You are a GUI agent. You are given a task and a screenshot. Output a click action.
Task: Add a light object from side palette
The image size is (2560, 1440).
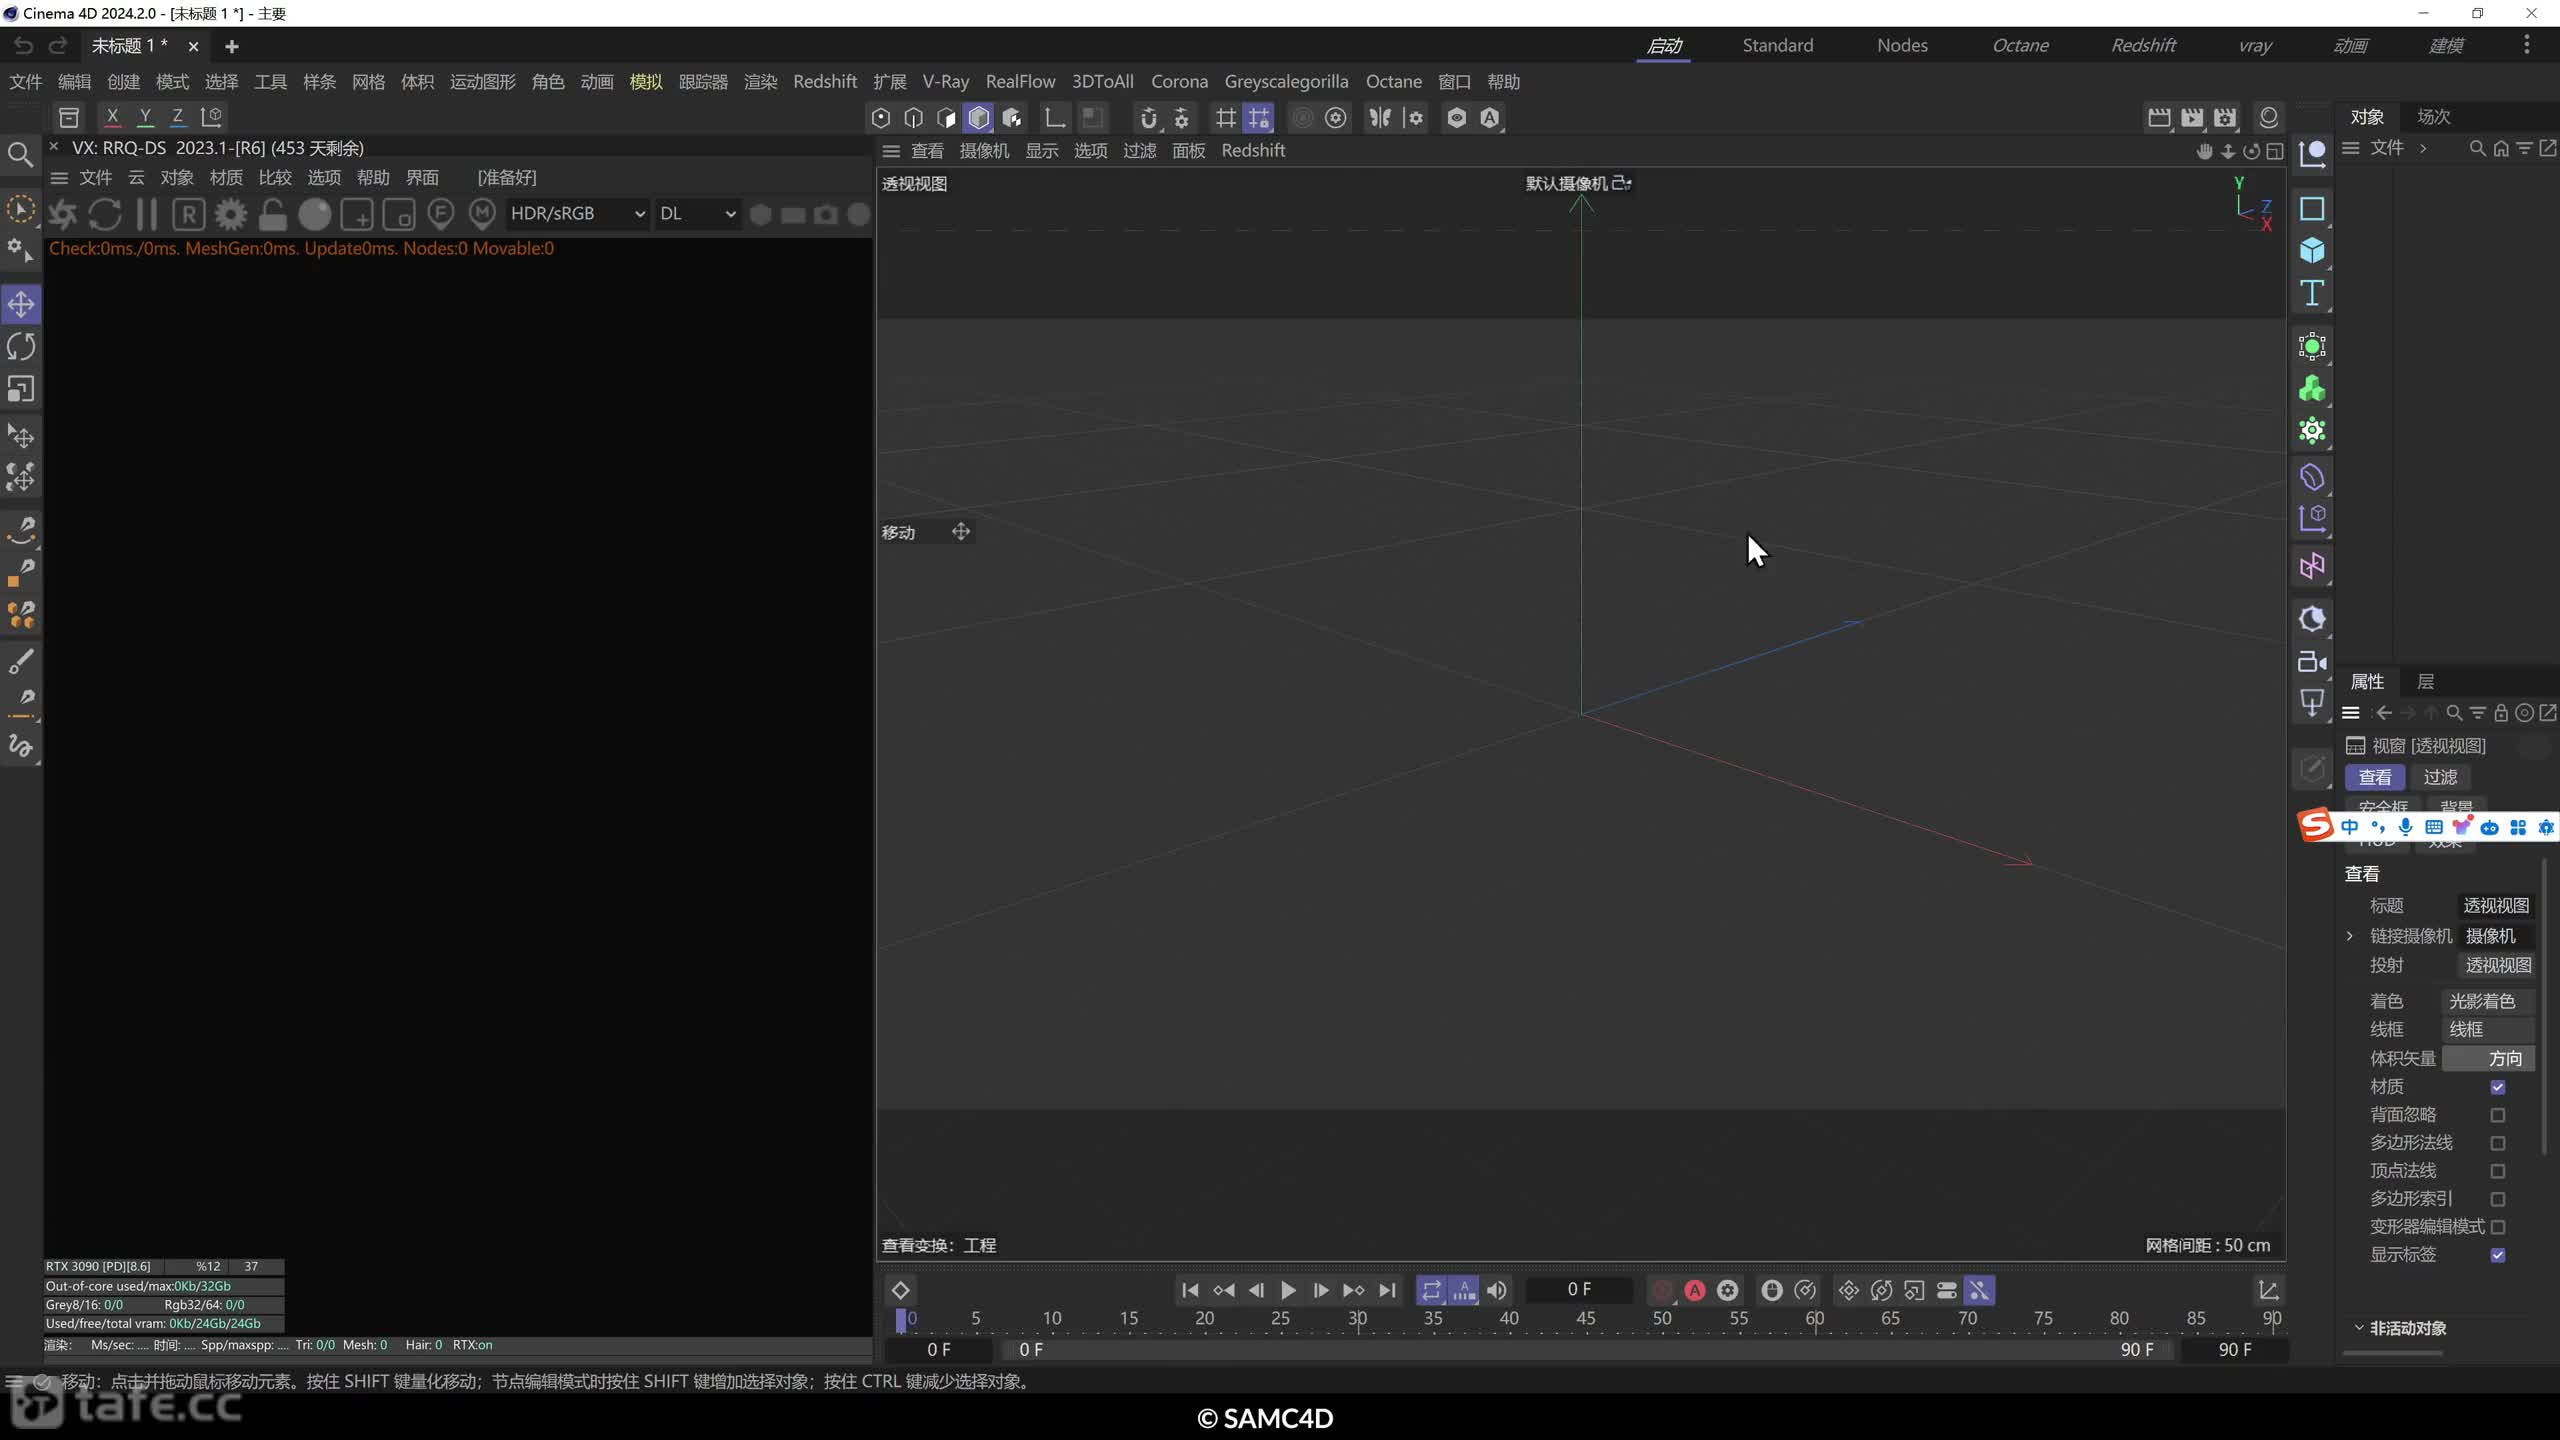2312,703
